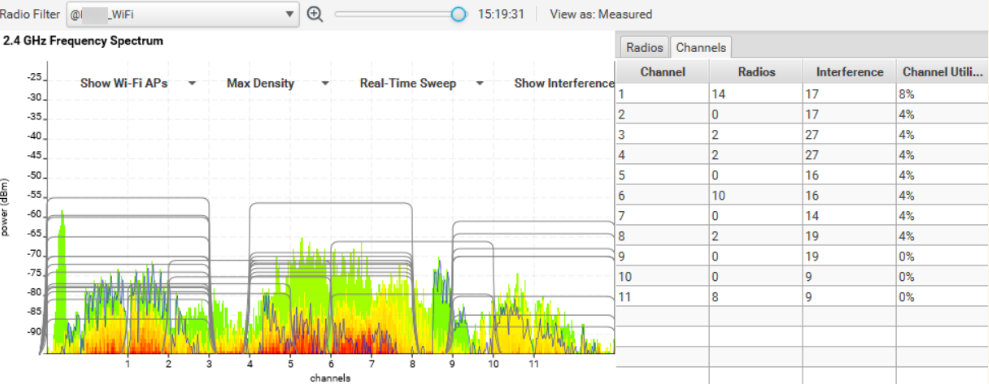Select the channel 11 table row

point(802,296)
